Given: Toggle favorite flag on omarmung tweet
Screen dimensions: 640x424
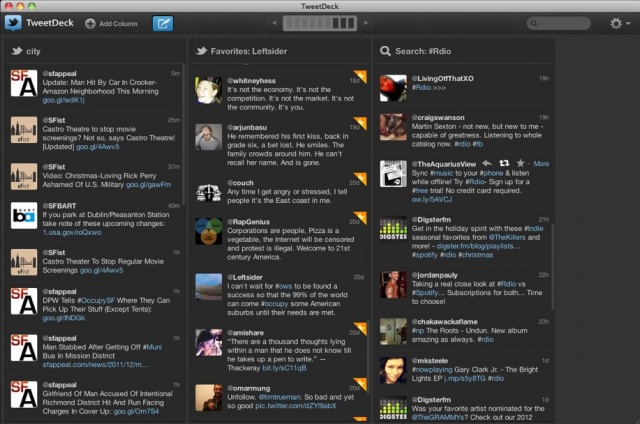Looking at the screenshot, I should [361, 383].
